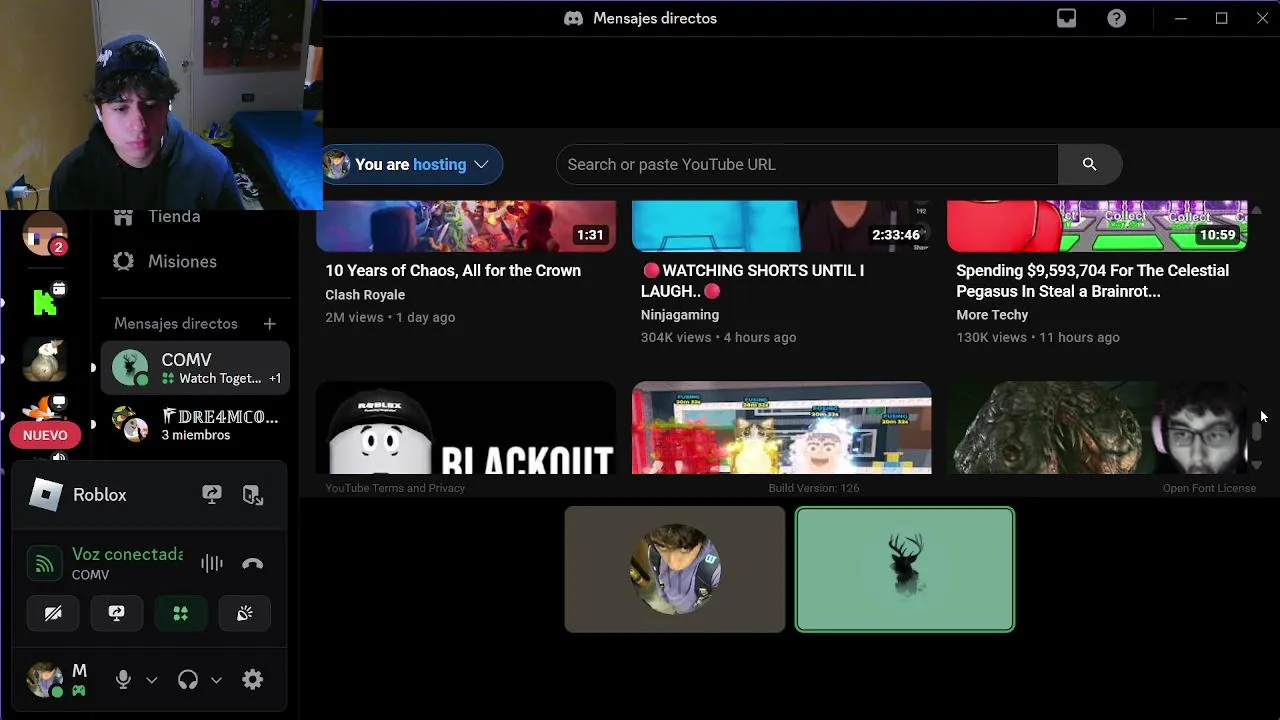
Task: Minimize the Discord window
Action: (x=1180, y=18)
